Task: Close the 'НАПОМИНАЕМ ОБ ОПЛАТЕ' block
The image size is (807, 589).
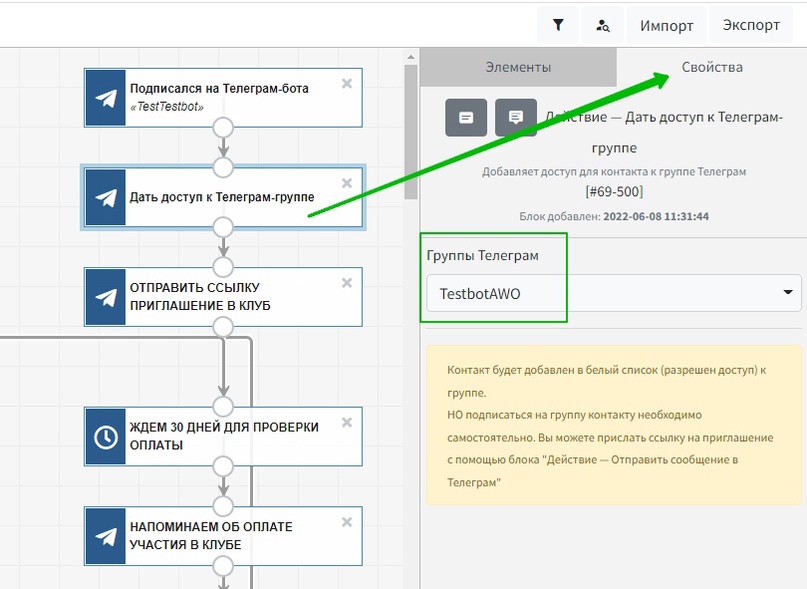Action: [346, 522]
